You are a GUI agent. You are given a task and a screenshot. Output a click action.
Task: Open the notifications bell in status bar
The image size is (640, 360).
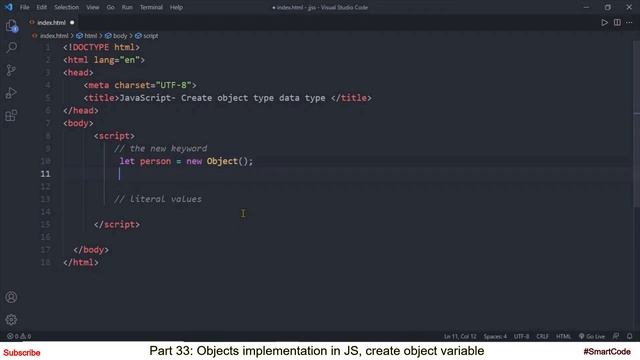pos(629,336)
